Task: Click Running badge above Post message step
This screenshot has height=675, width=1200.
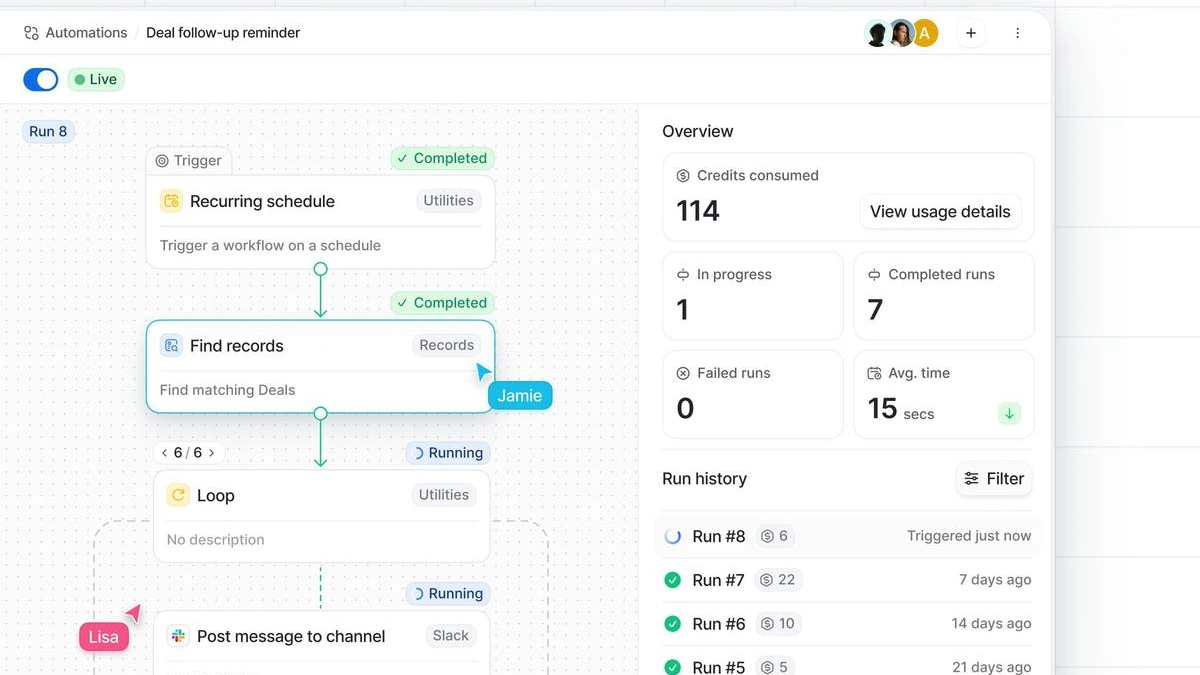Action: click(x=448, y=593)
